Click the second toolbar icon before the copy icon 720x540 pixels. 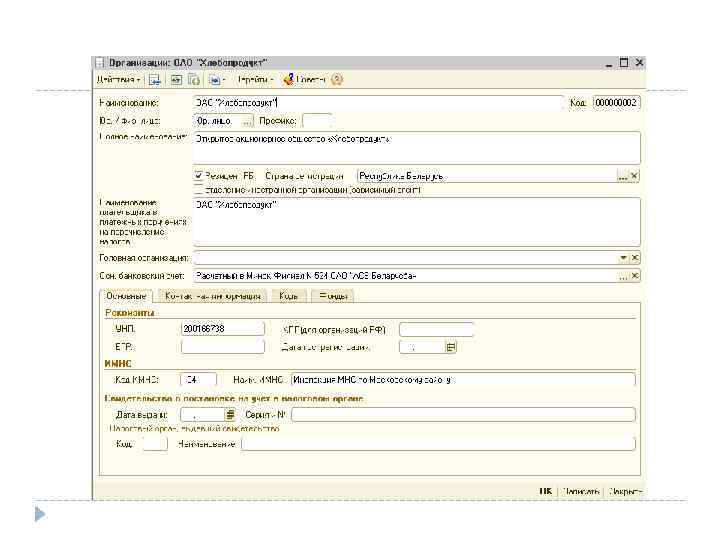tap(176, 80)
